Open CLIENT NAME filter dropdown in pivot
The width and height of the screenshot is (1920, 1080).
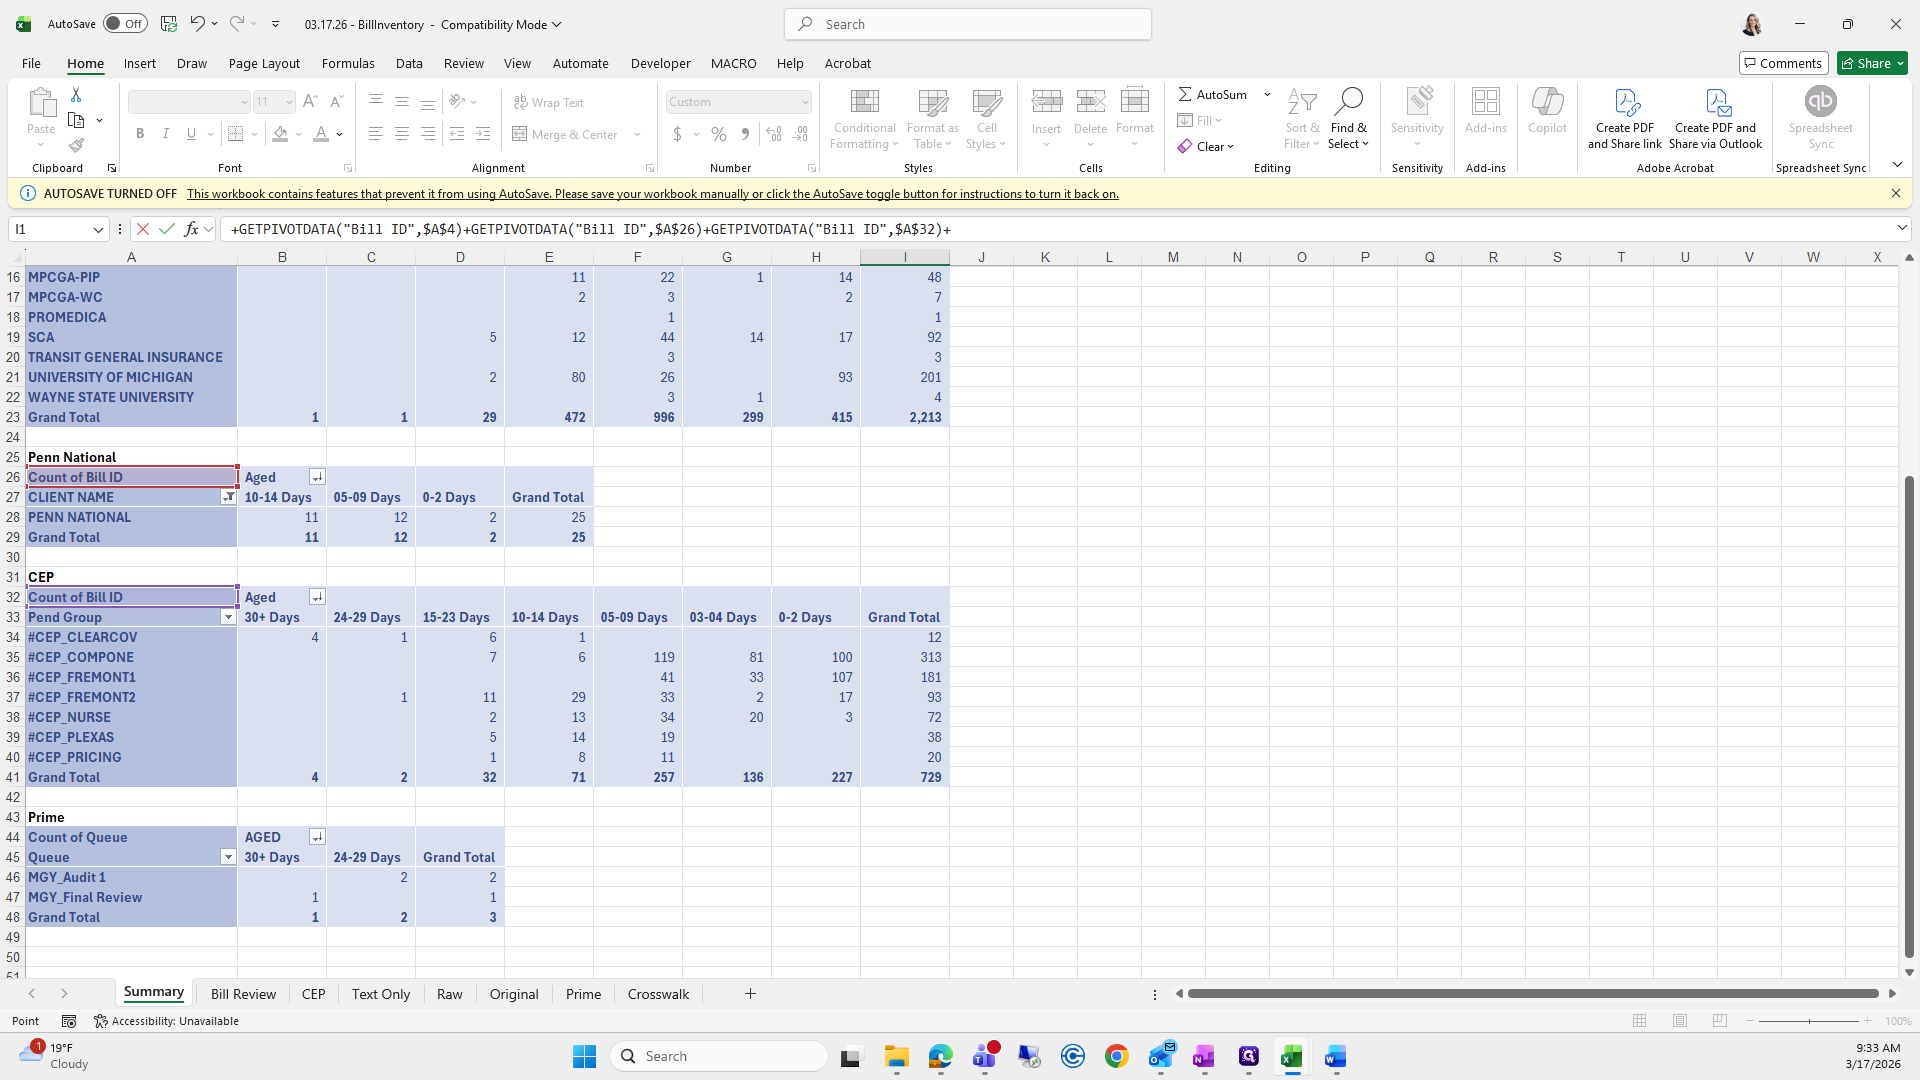point(228,497)
